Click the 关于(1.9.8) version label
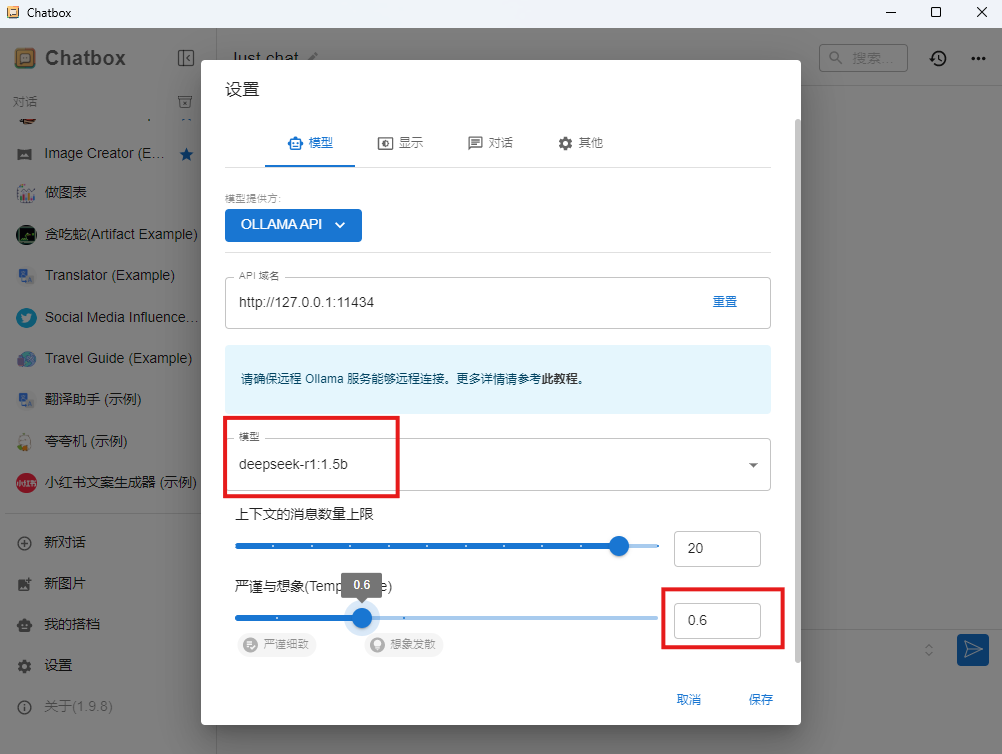The width and height of the screenshot is (1002, 754). pyautogui.click(x=78, y=707)
